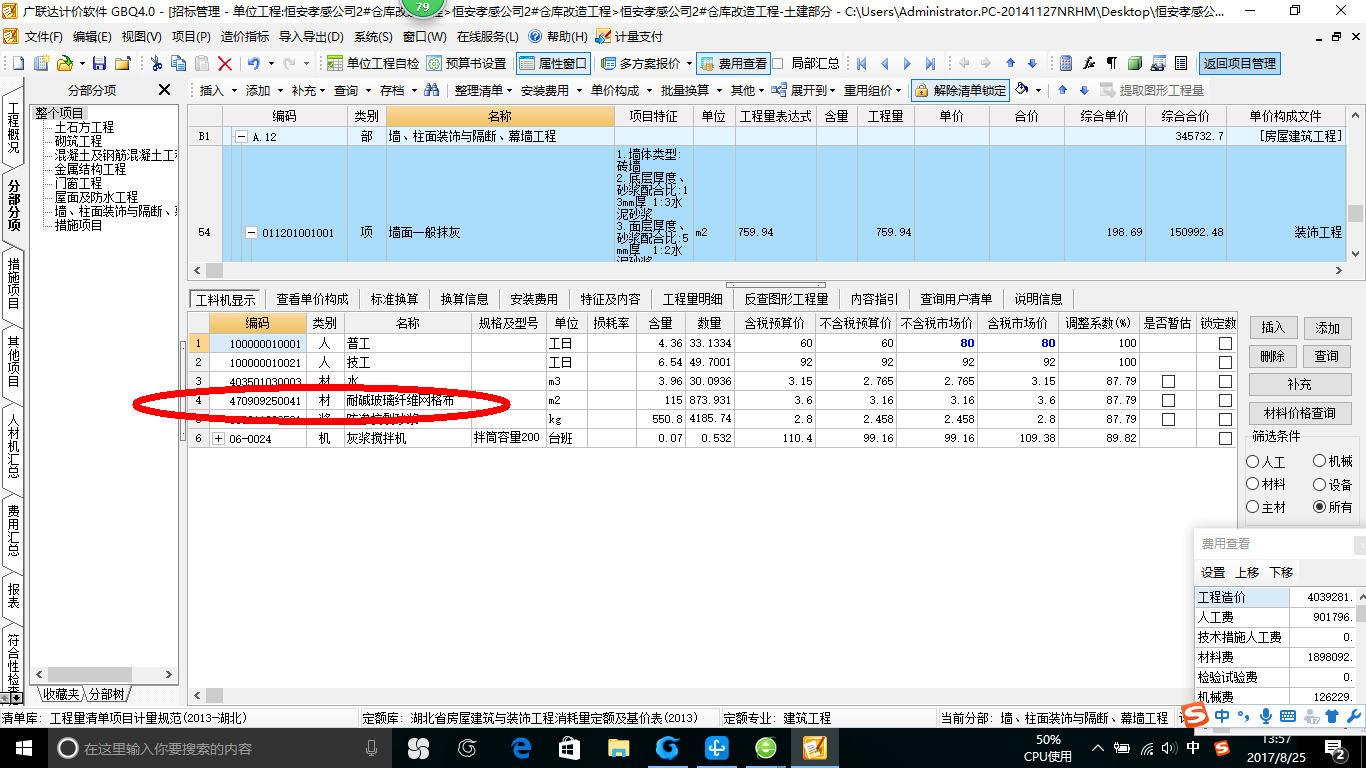
Task: Click the 材料价格查询 button
Action: [x=1299, y=413]
